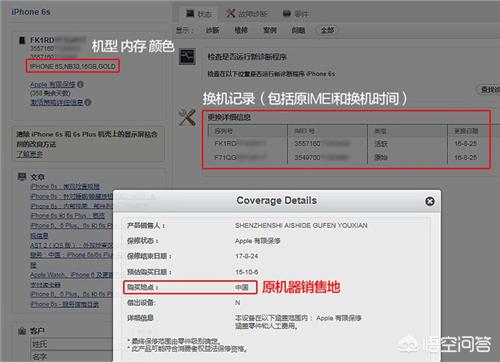This screenshot has width=500, height=362.
Task: Select the 案例 display filter
Action: (x=270, y=30)
